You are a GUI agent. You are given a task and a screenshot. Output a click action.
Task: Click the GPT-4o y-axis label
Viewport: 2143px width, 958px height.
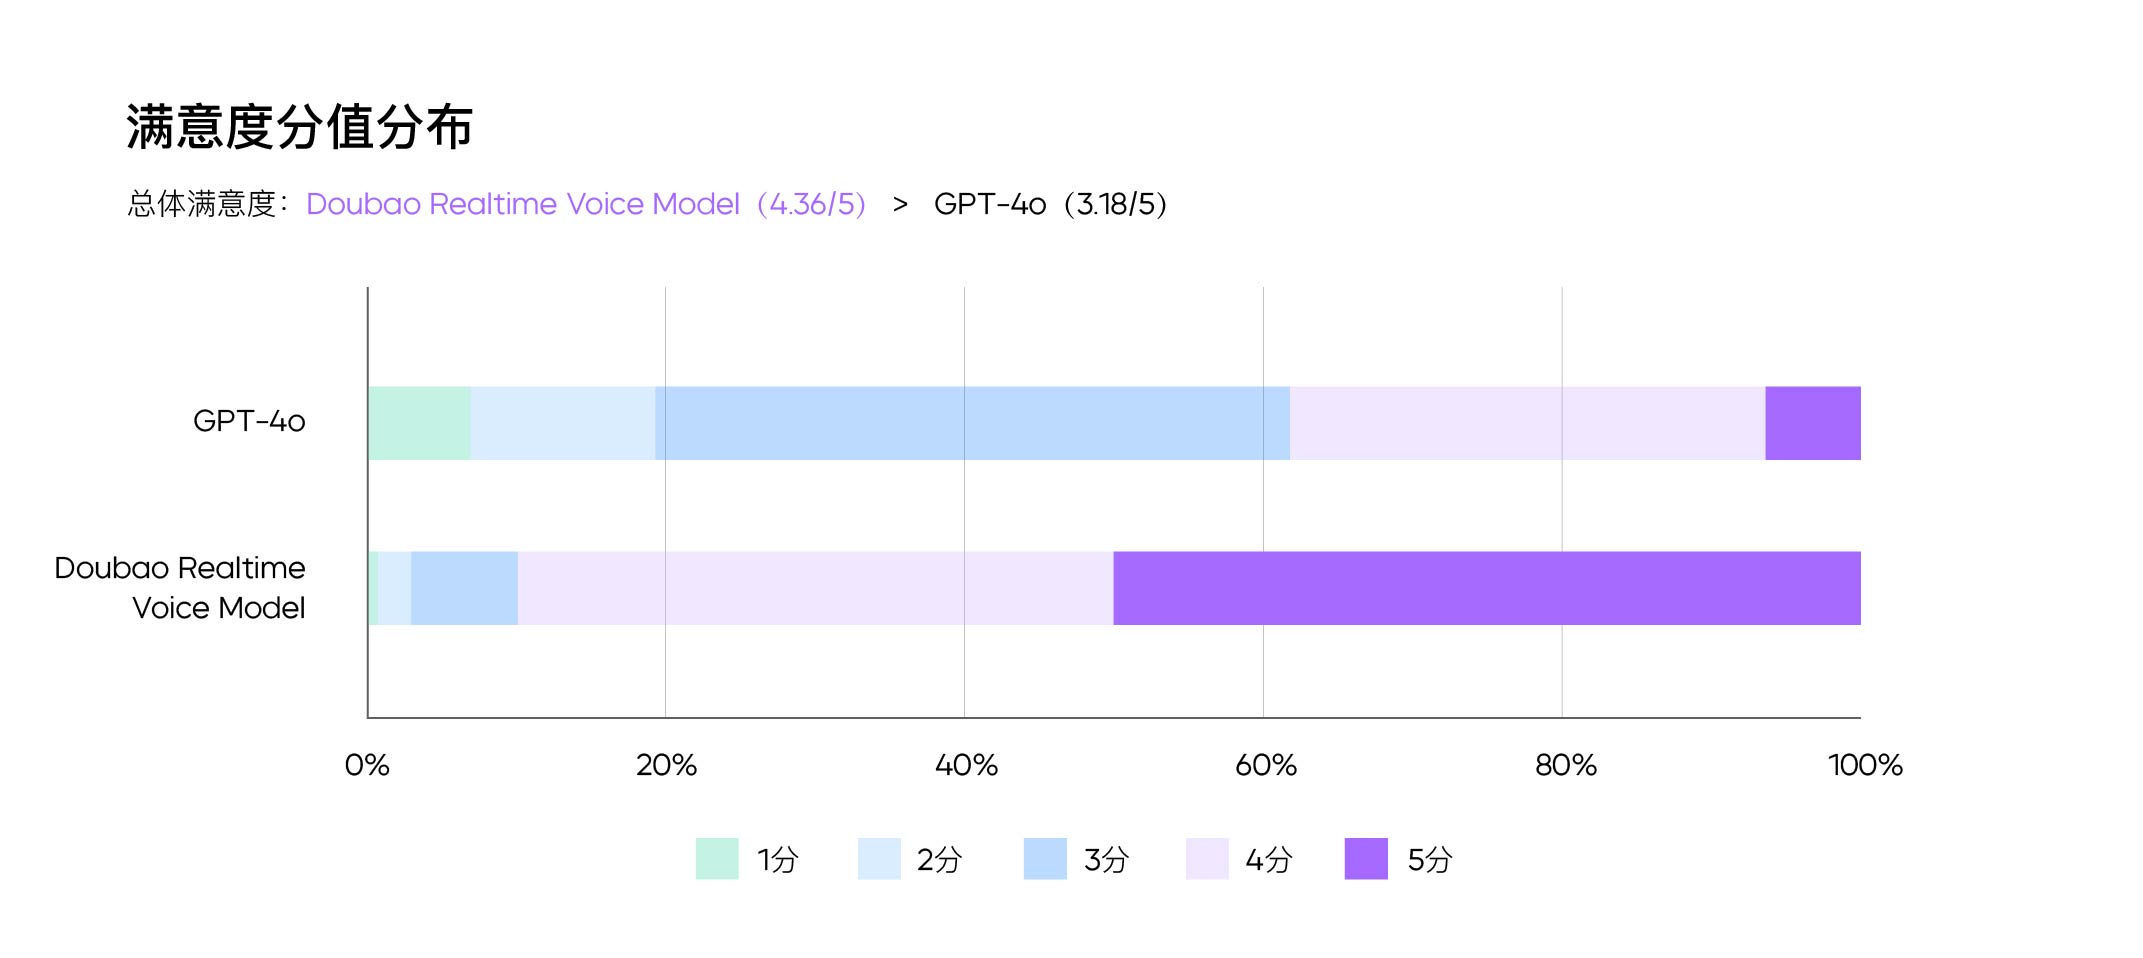pyautogui.click(x=249, y=421)
